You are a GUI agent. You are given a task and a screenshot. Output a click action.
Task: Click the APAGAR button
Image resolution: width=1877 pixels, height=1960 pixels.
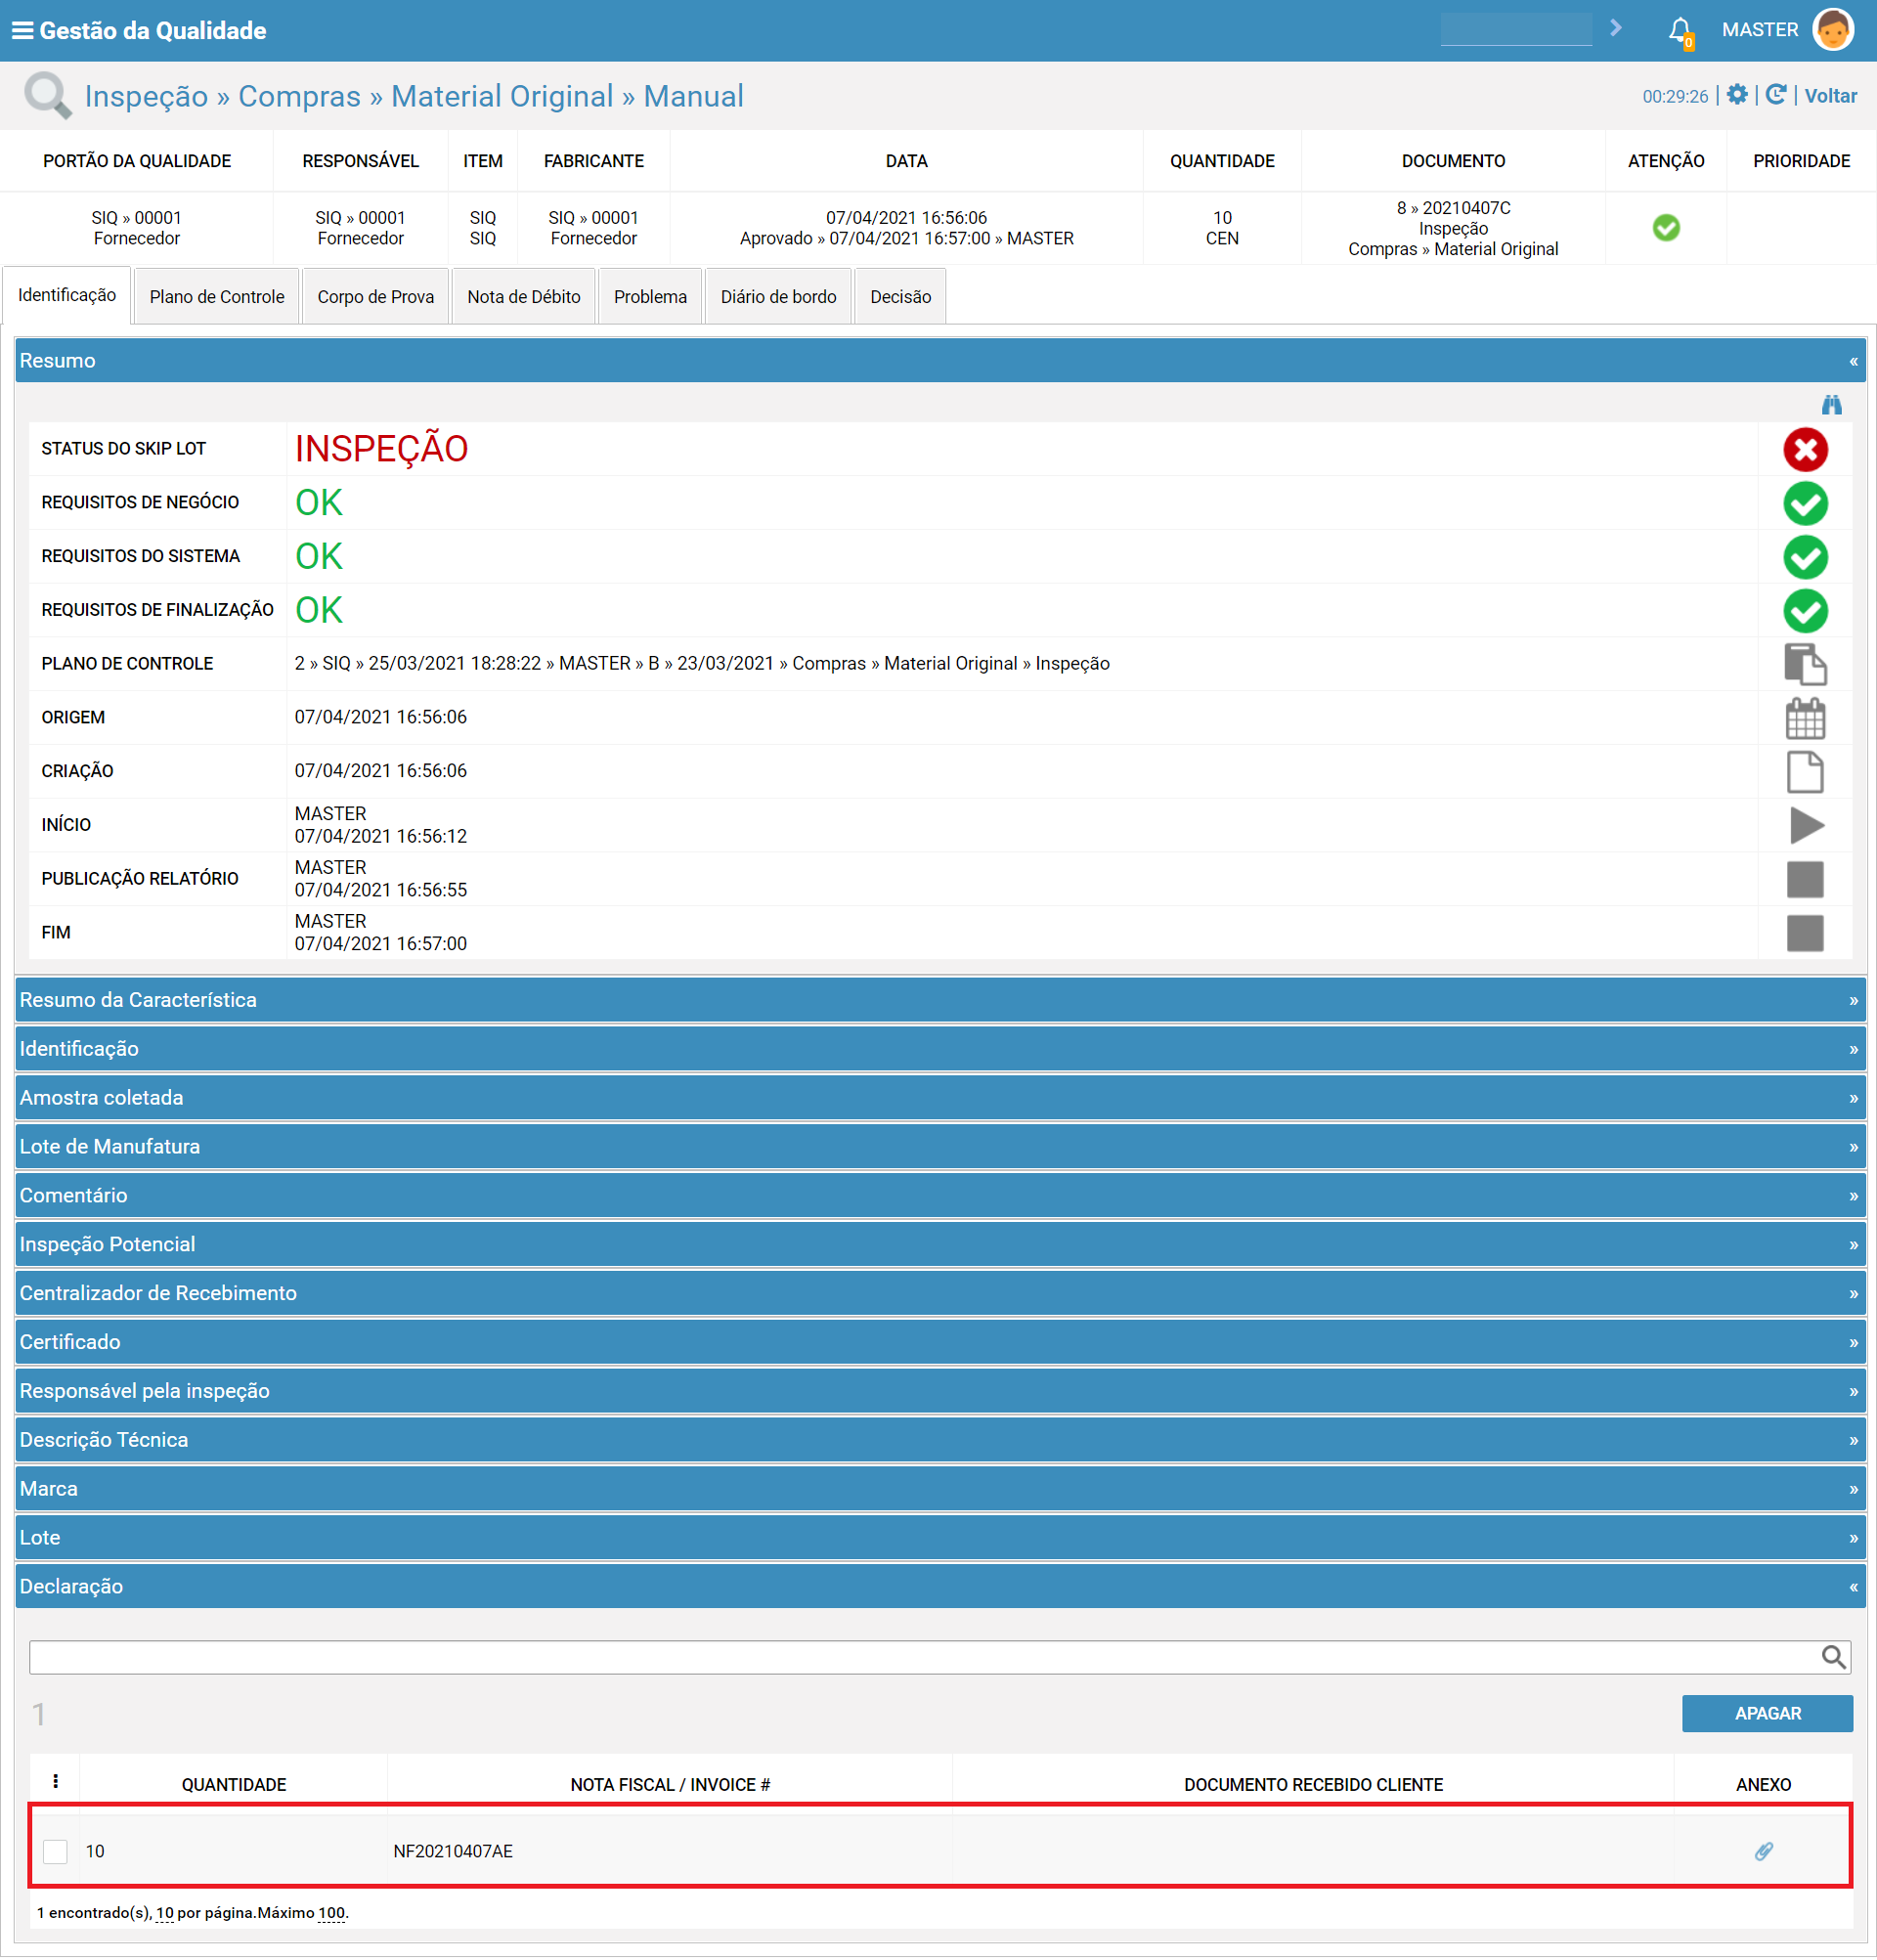[x=1767, y=1714]
